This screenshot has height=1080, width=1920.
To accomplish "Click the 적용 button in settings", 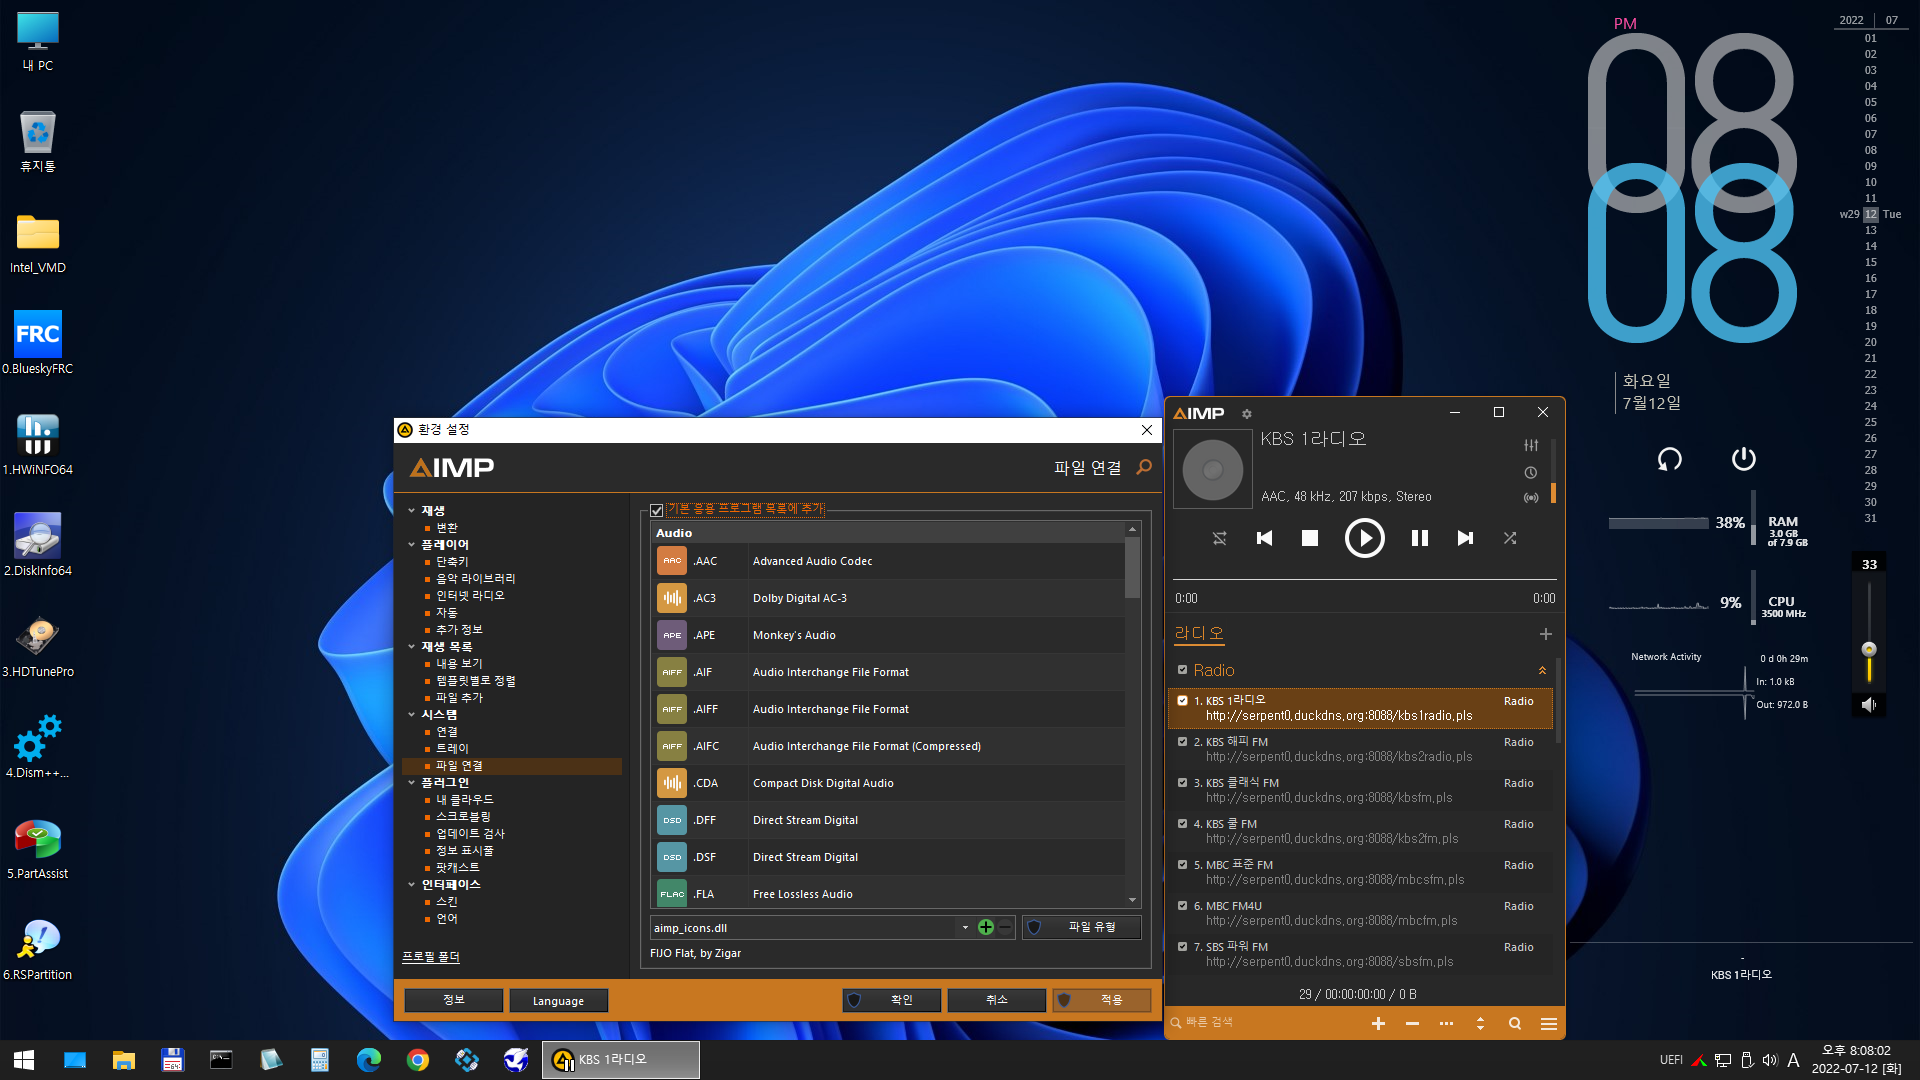I will 1102,1000.
